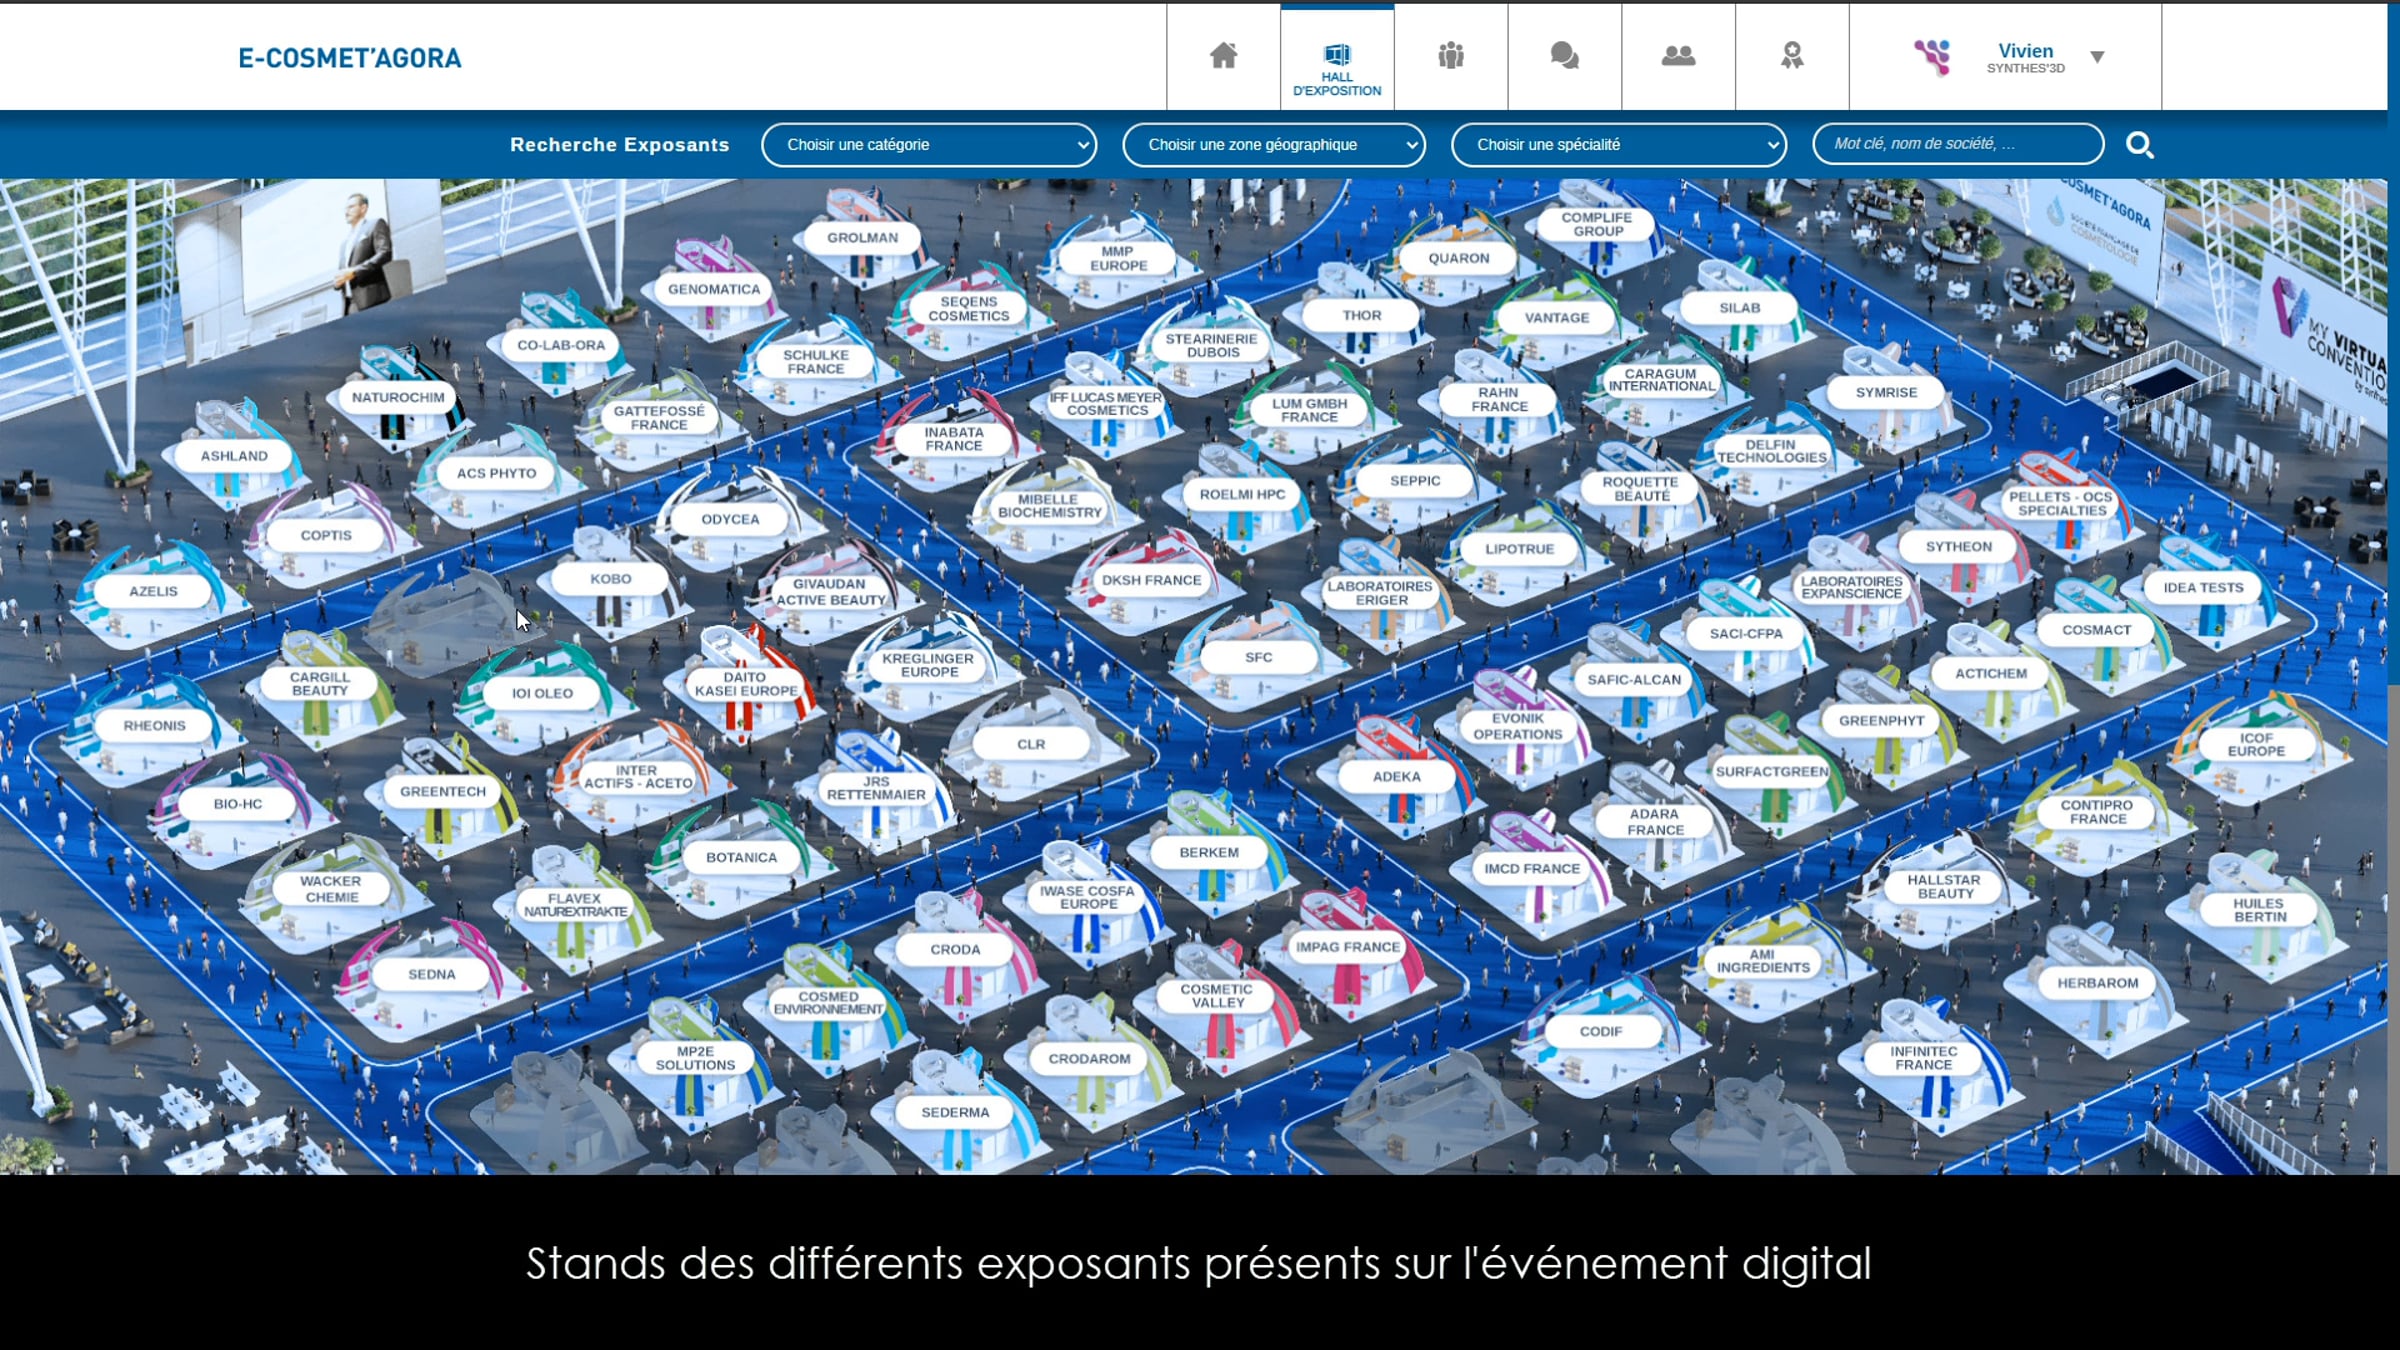2400x1350 pixels.
Task: Click the E-COSMET'AGORA logo
Action: tap(349, 58)
